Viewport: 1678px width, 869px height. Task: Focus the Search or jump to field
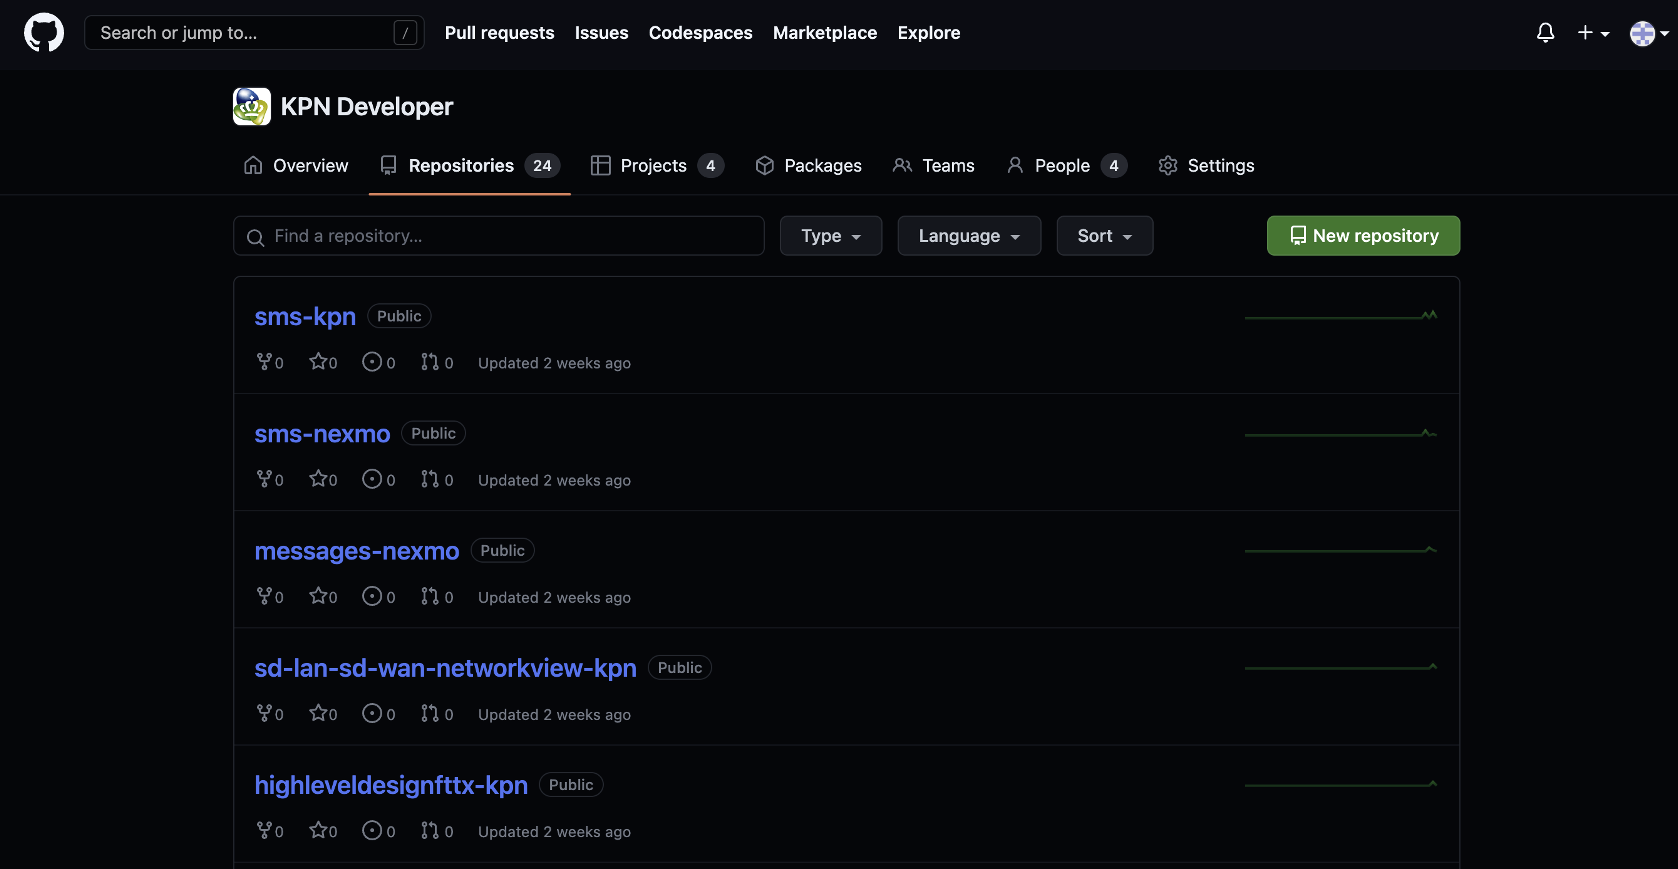coord(254,33)
